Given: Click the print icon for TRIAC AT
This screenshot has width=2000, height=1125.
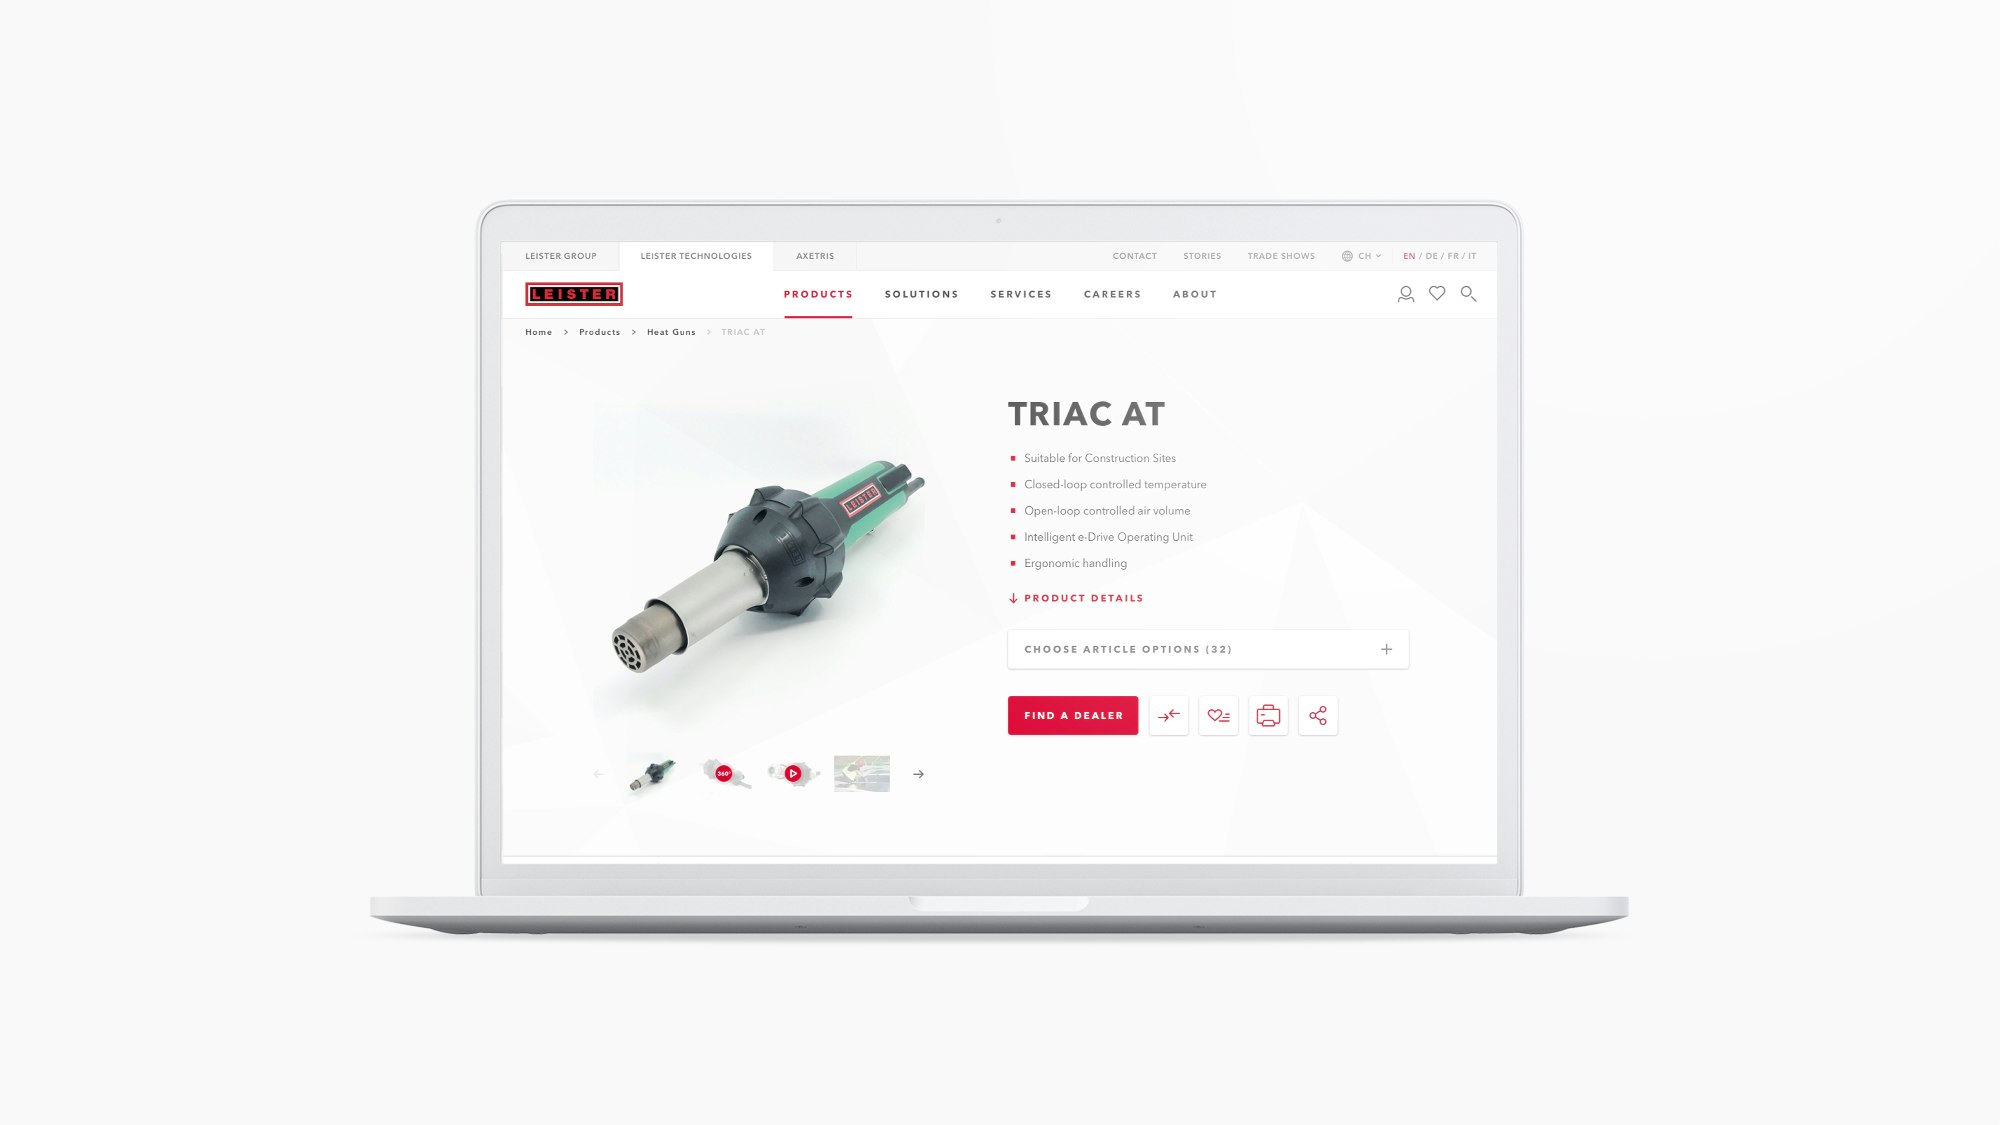Looking at the screenshot, I should [x=1268, y=716].
